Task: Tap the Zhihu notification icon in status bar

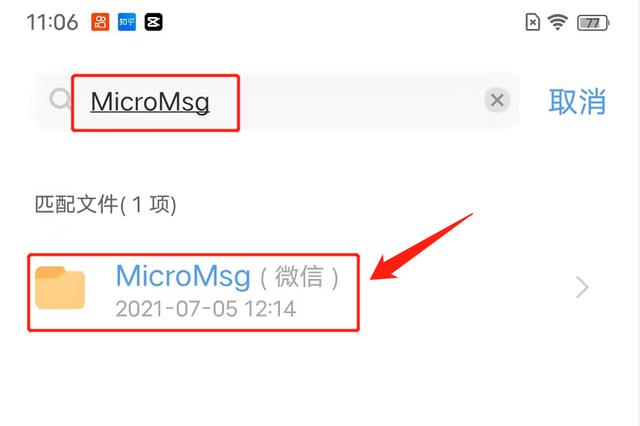Action: tap(127, 22)
